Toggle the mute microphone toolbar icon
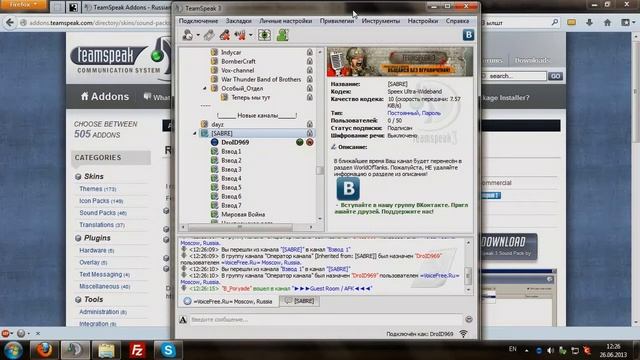 pos(224,36)
